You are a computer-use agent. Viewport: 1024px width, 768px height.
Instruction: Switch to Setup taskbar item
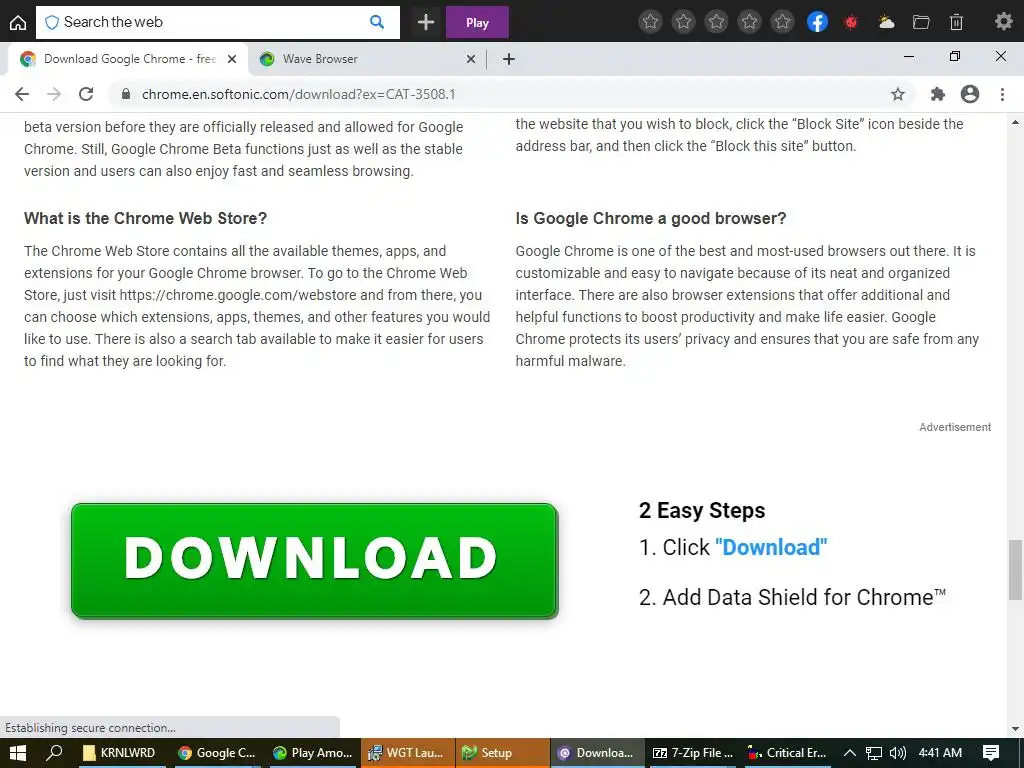(502, 753)
